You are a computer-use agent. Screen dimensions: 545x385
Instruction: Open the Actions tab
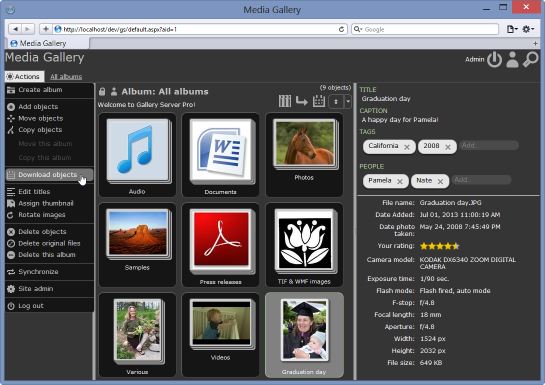24,76
